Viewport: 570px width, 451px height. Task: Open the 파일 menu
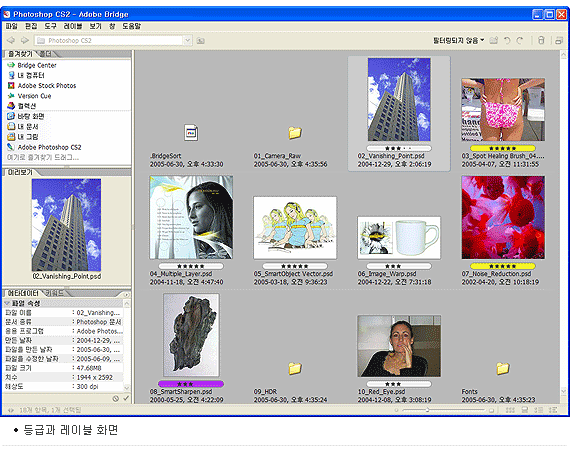11,26
